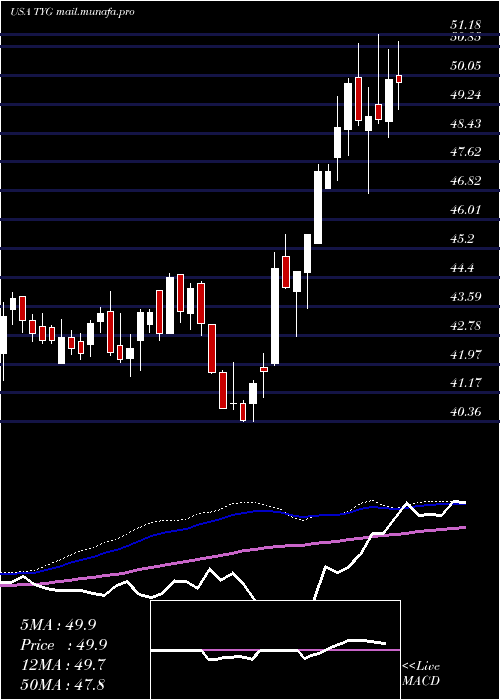Viewport: 500px width, 700px height.
Task: Click the tall white candle spanning 42 to 44.4
Action: point(275,316)
